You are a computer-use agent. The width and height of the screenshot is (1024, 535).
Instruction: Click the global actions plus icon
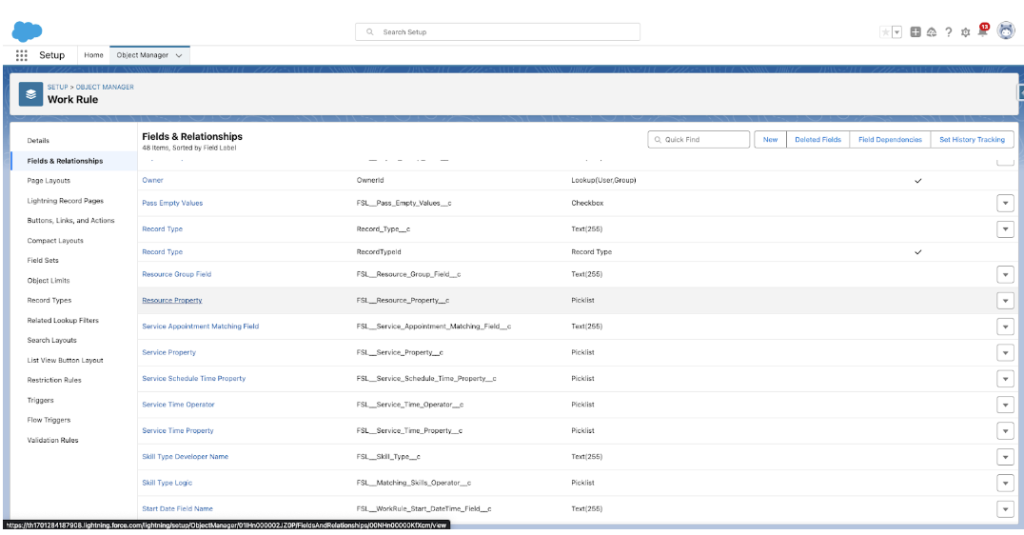pyautogui.click(x=916, y=32)
